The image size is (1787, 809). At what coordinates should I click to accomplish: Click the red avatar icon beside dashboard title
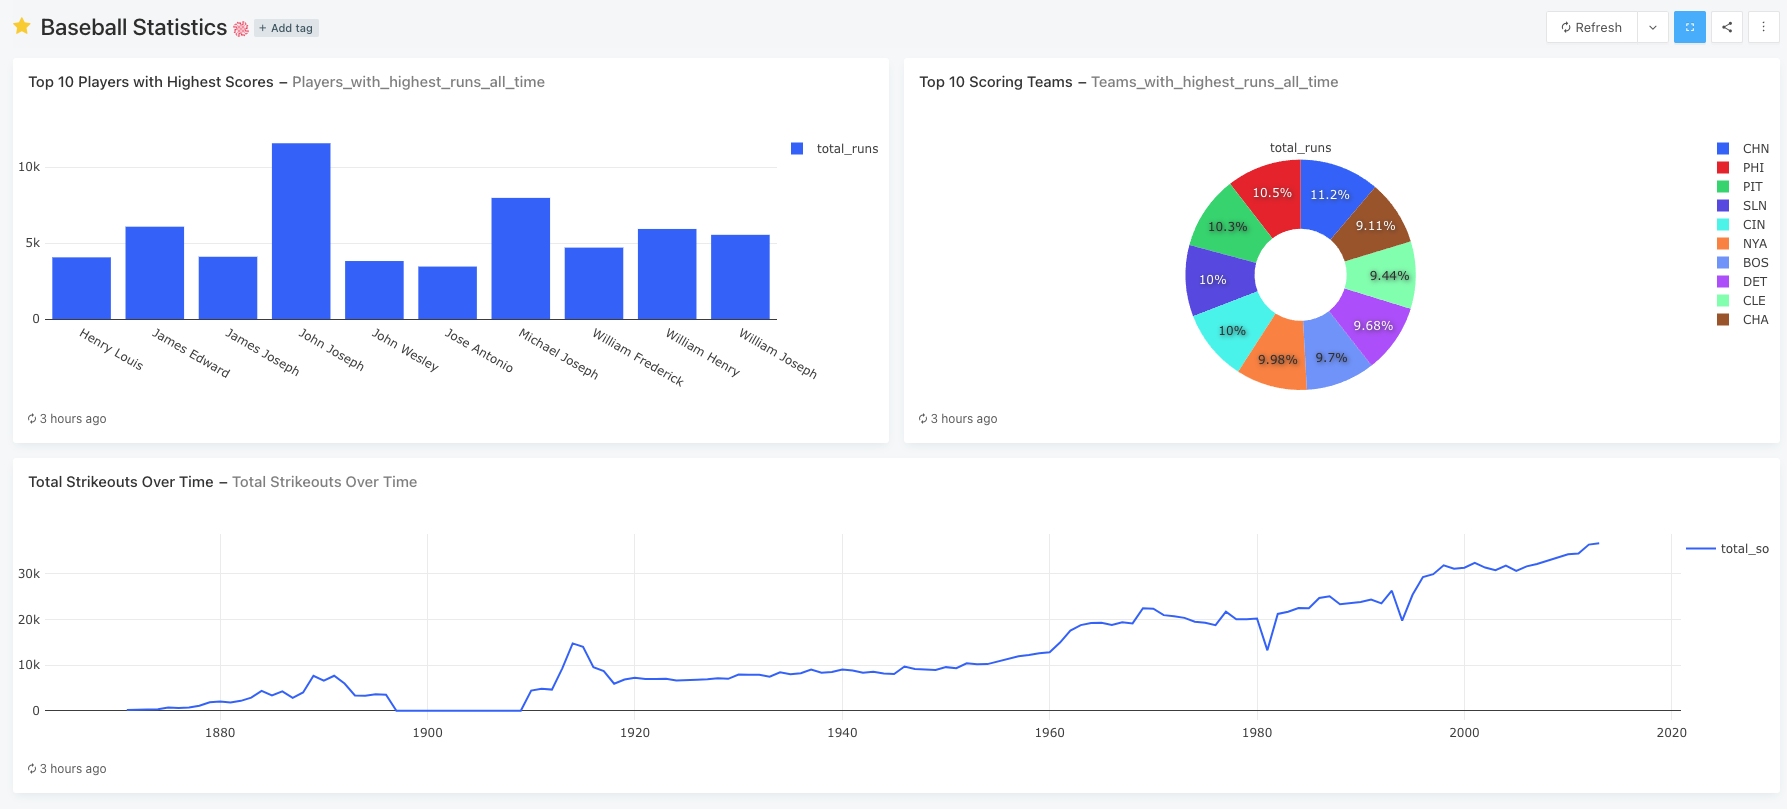[x=241, y=29]
